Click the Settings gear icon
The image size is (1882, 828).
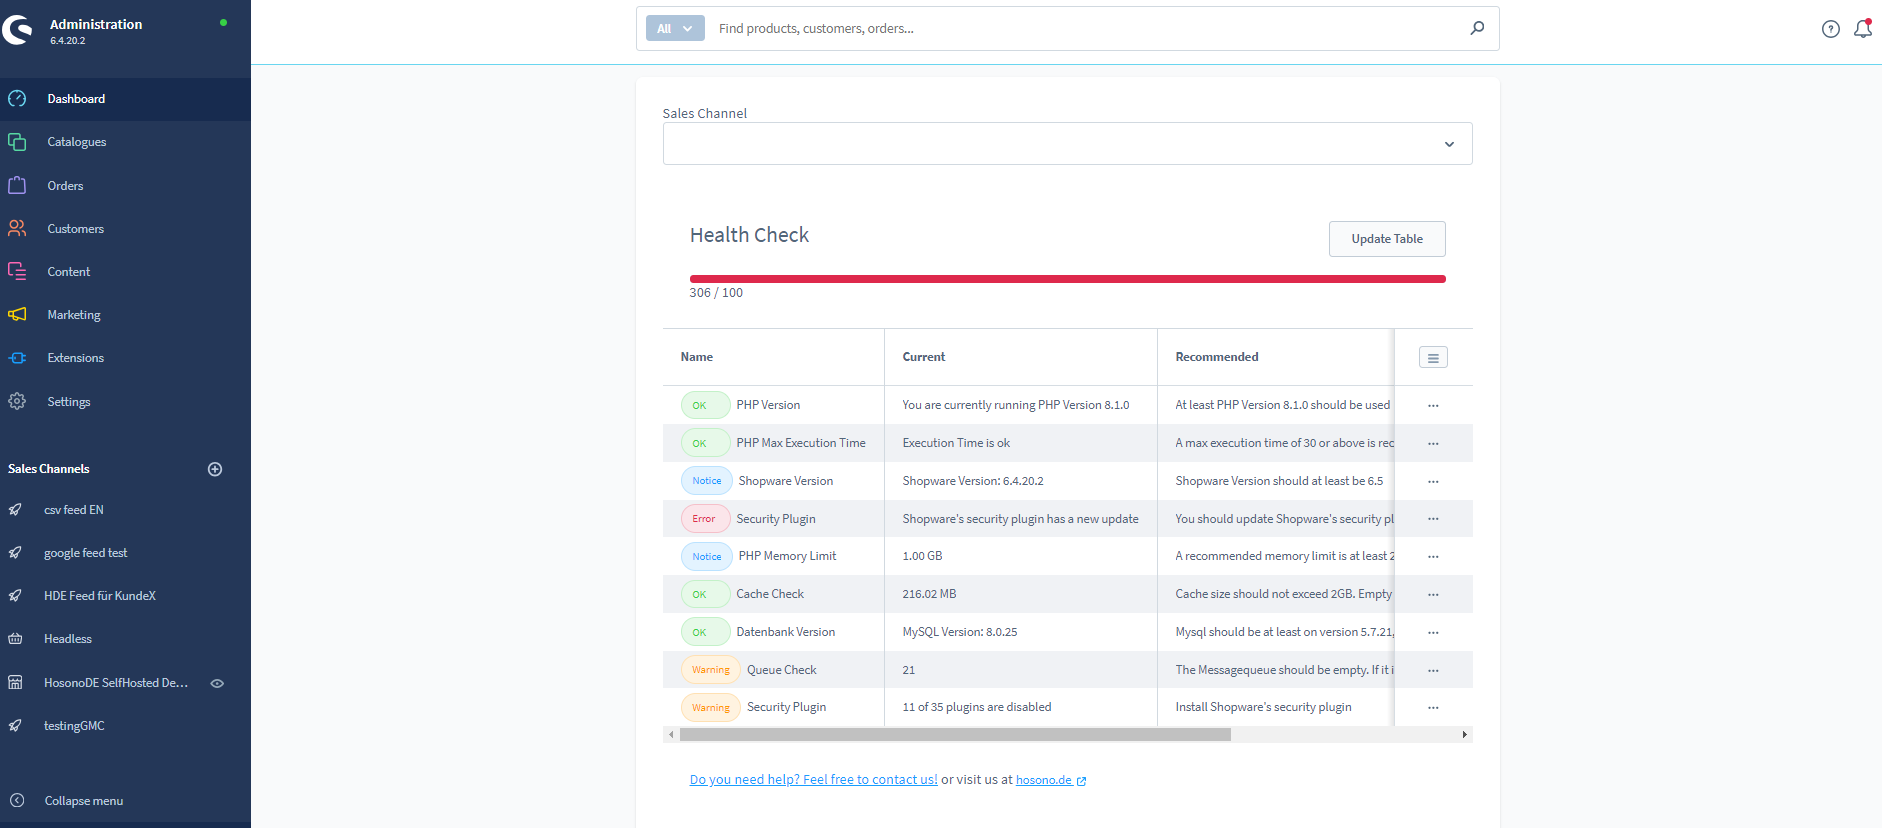17,401
